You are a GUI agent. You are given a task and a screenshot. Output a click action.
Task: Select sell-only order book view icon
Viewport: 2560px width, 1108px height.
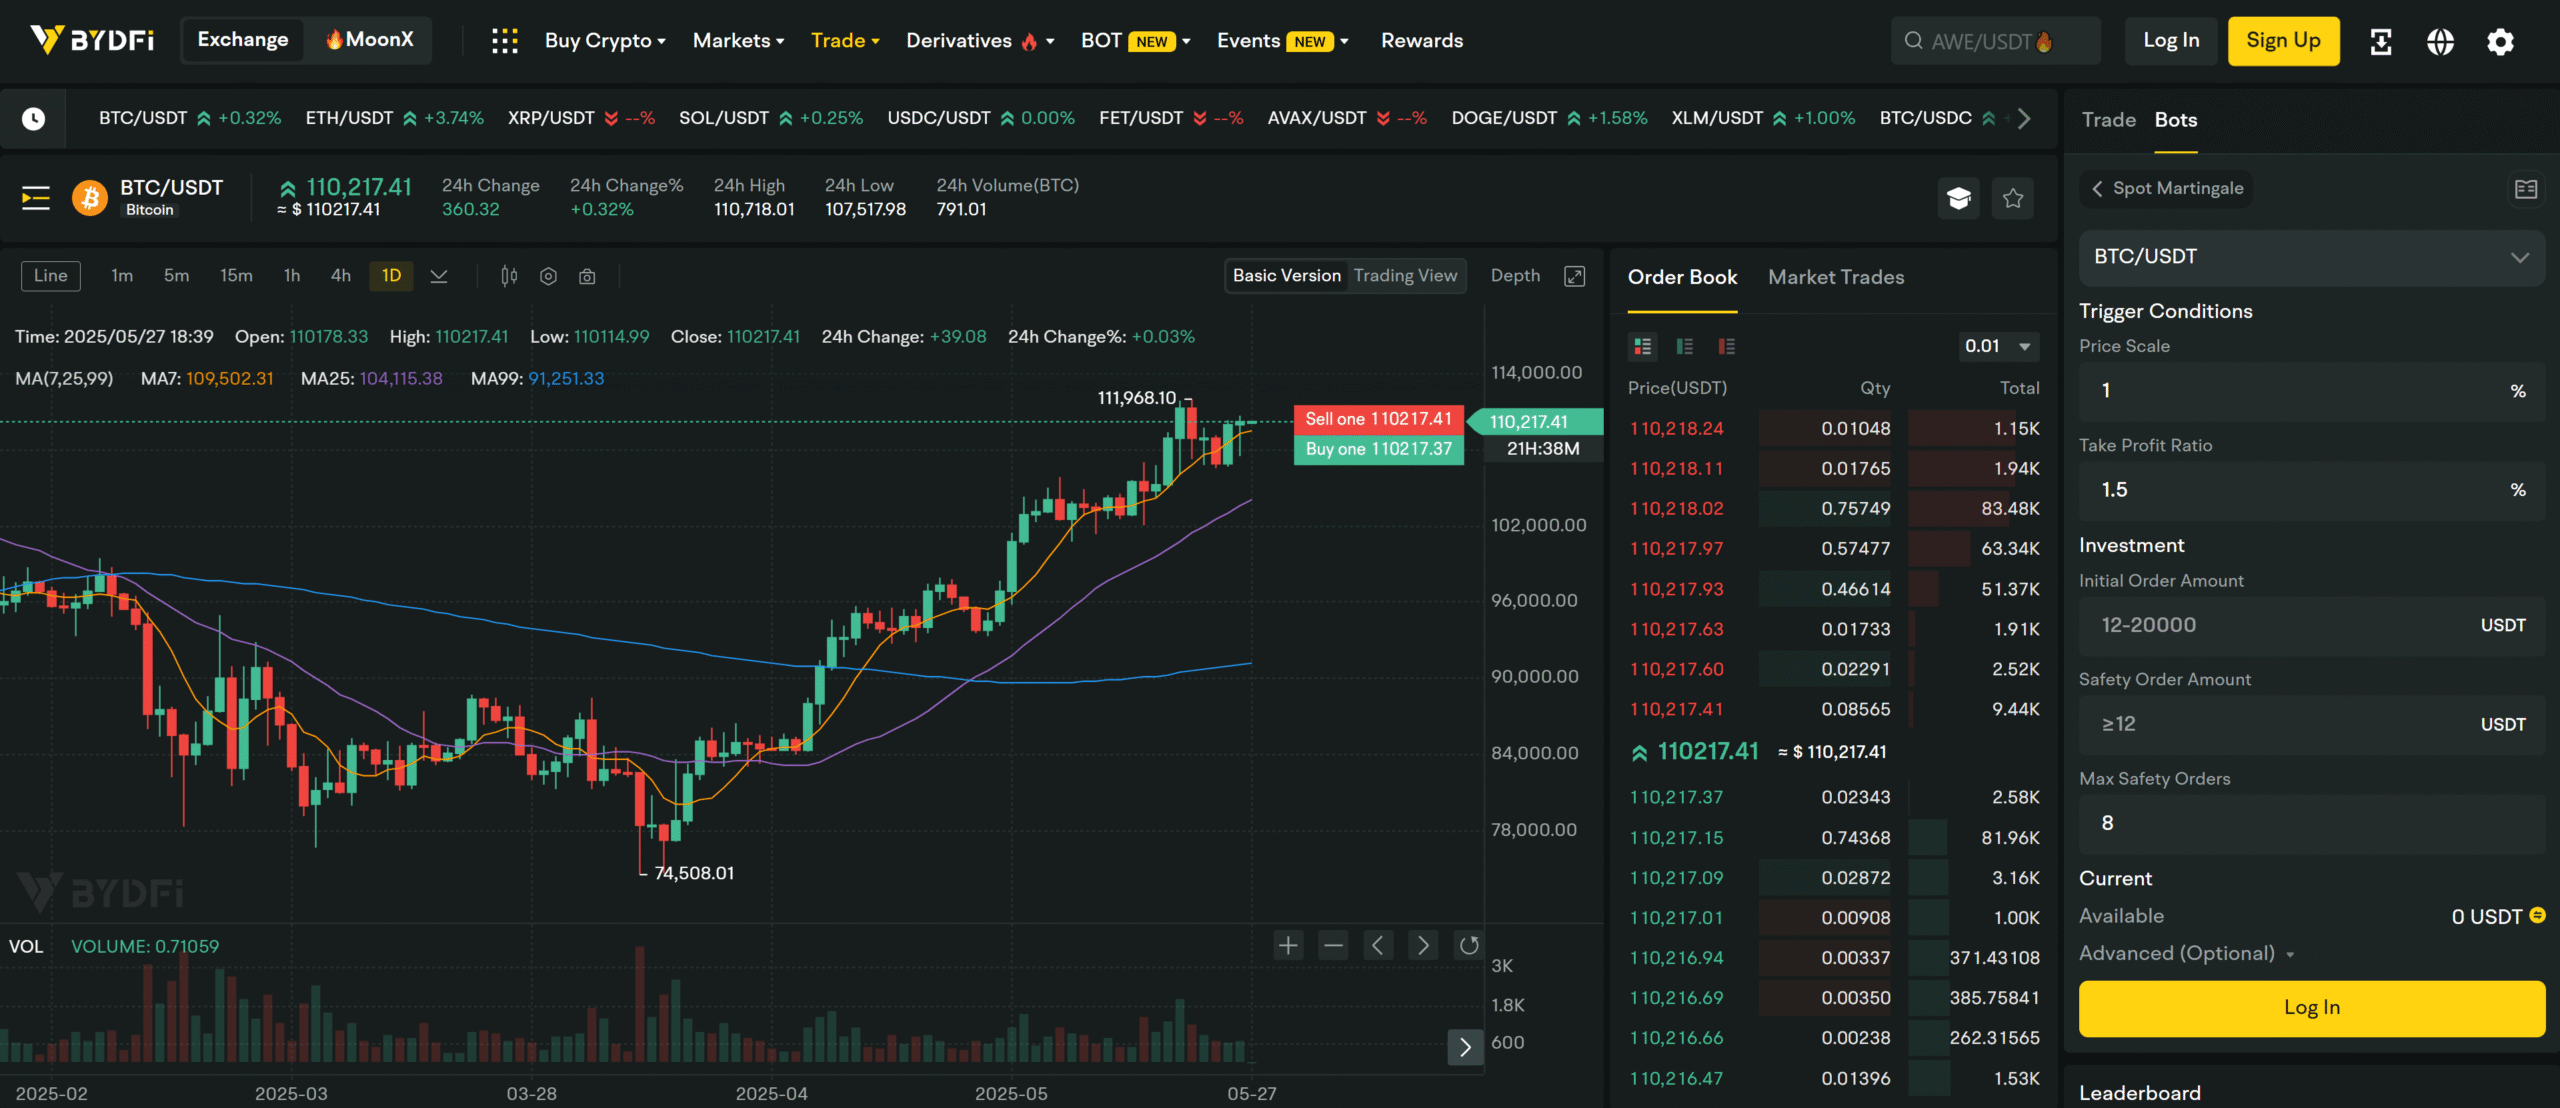(x=1726, y=346)
